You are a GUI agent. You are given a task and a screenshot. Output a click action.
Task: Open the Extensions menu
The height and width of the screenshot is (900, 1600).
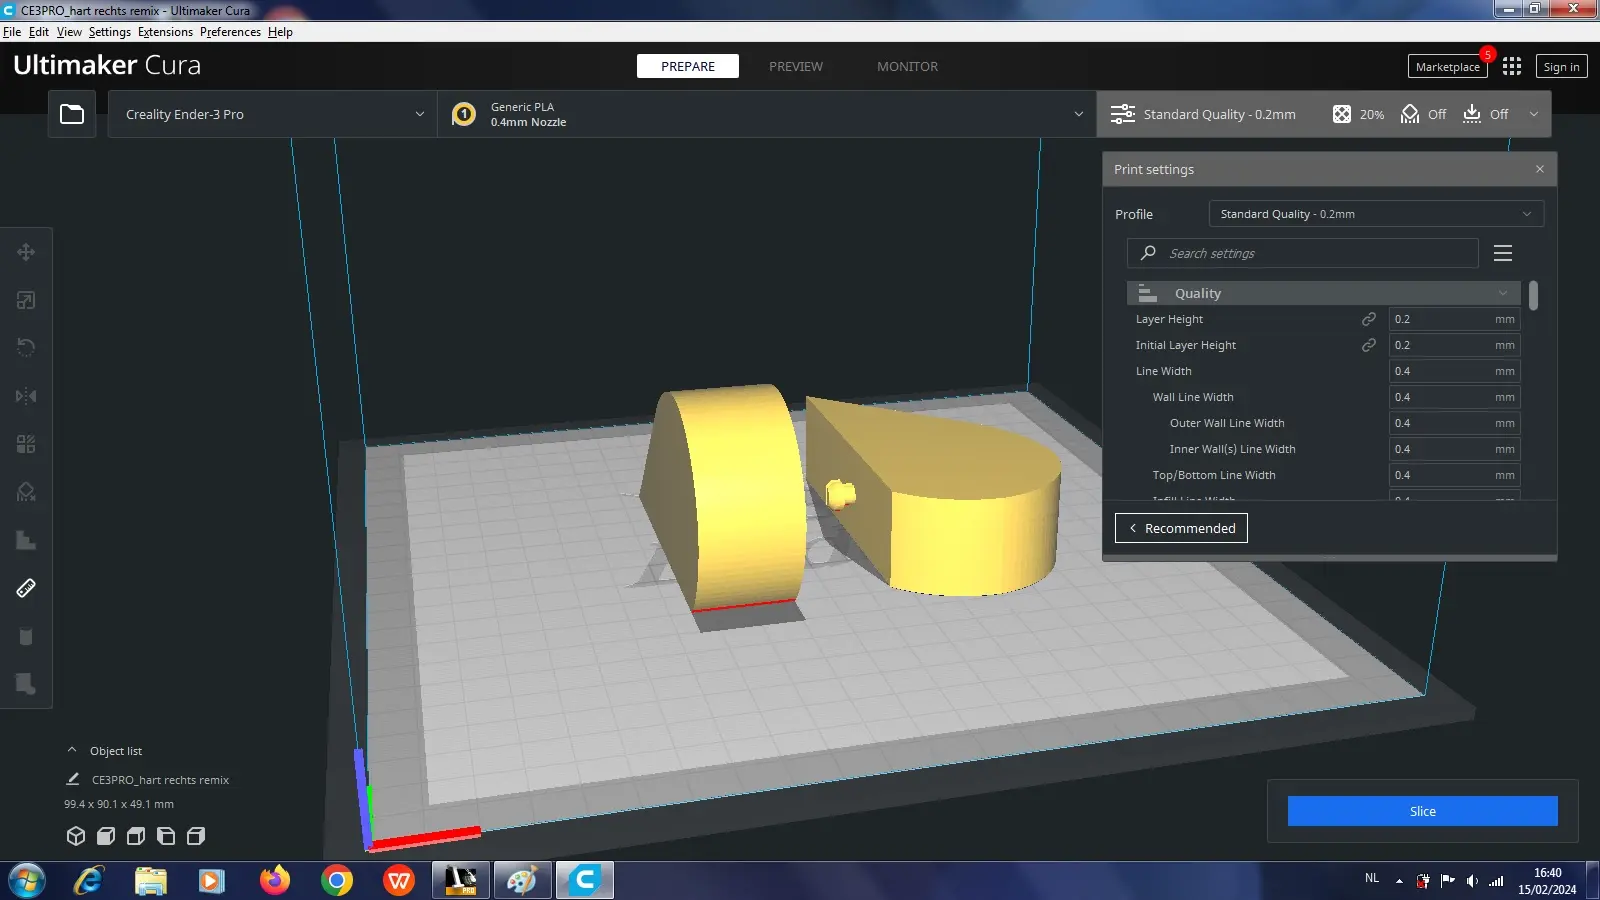point(165,32)
